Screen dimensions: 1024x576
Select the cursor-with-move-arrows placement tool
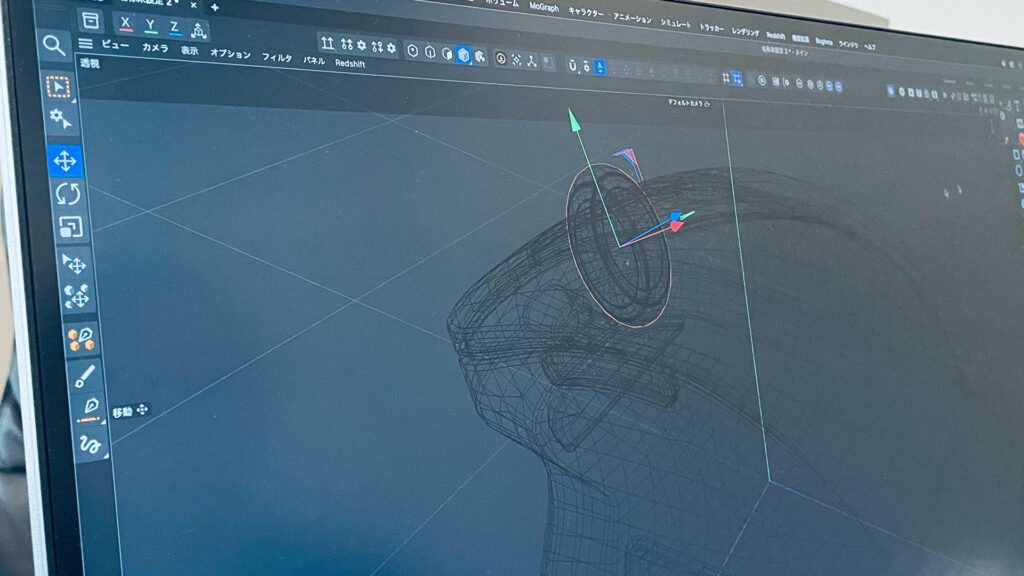(74, 264)
